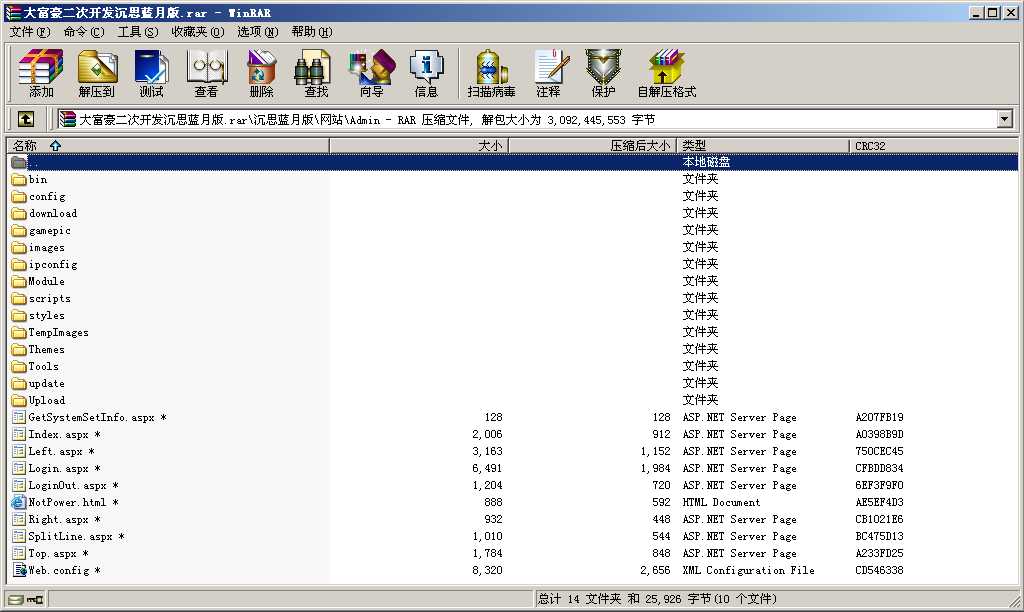
Task: Open the Wizard (向导) icon
Action: 372,73
